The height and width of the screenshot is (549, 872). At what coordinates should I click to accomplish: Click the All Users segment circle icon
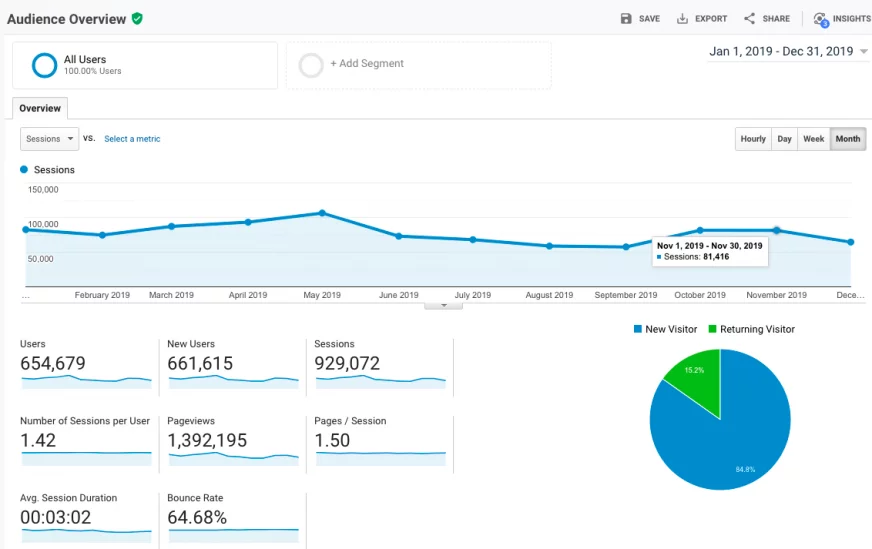(44, 65)
